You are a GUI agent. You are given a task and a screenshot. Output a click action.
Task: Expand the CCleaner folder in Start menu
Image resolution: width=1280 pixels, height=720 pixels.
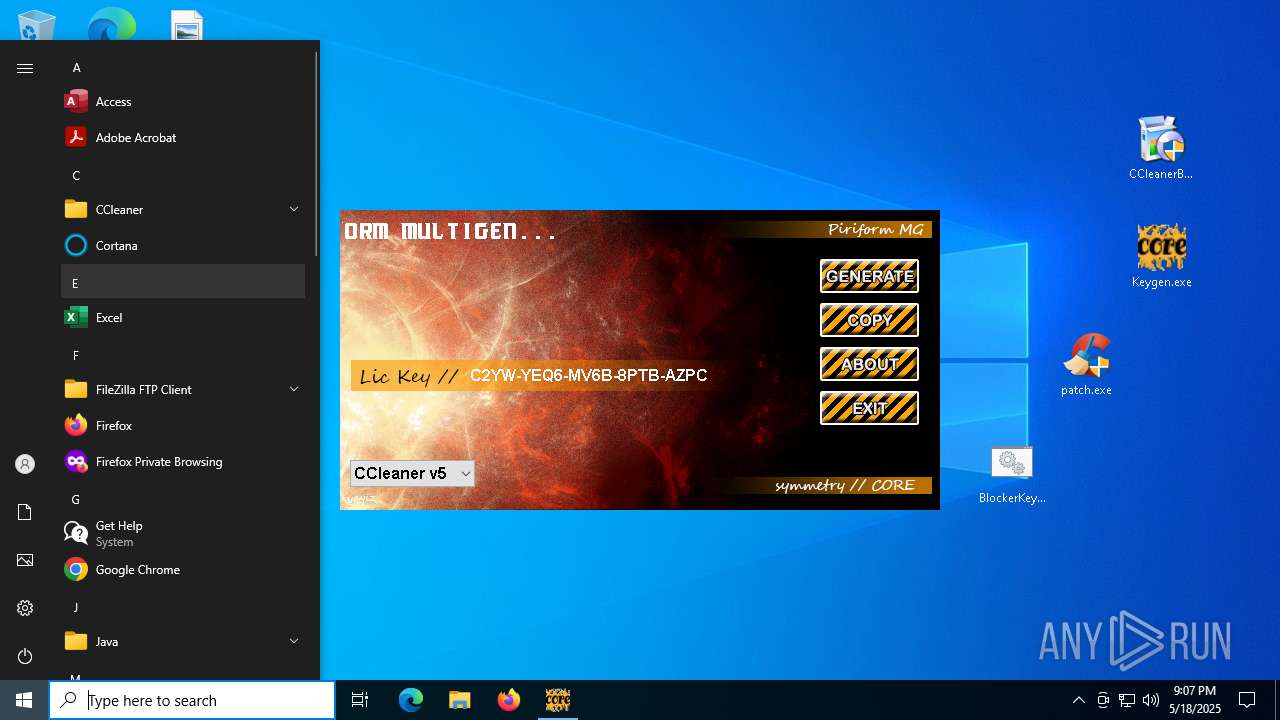(x=183, y=210)
